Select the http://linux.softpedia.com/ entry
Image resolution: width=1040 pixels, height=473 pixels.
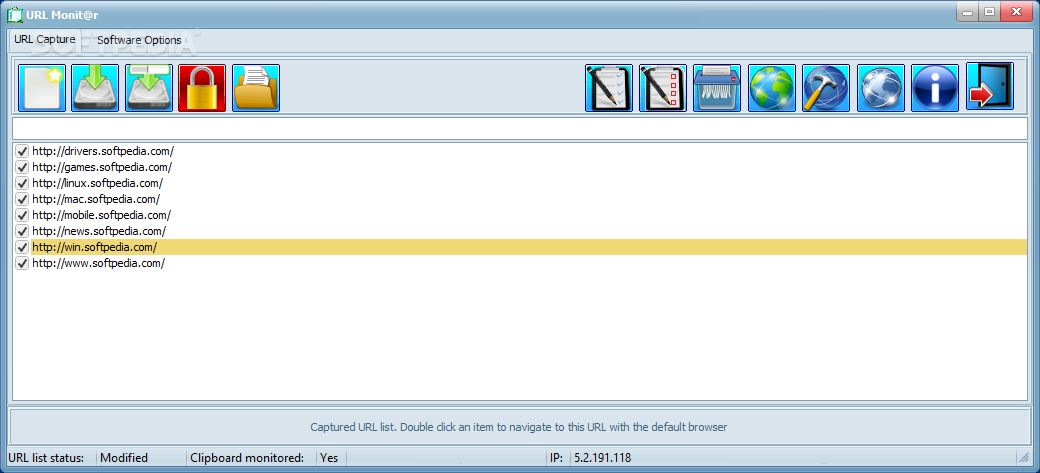[98, 183]
